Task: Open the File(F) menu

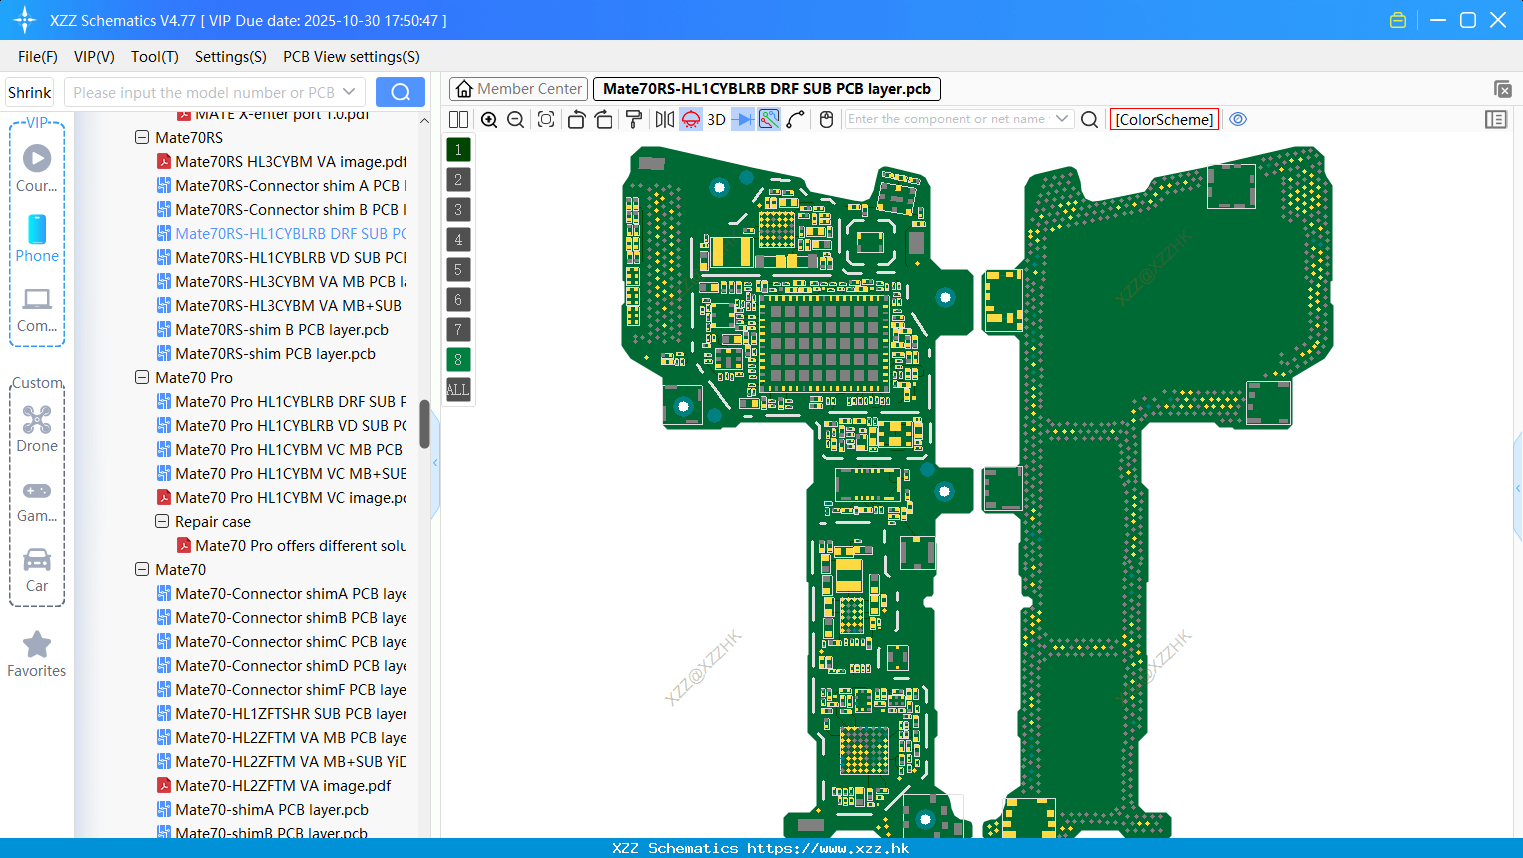Action: click(38, 57)
